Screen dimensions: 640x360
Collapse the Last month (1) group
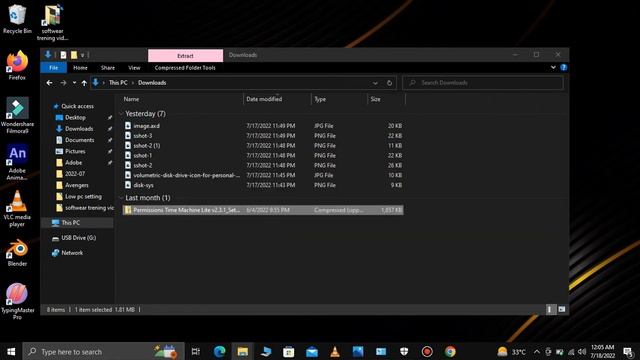tap(121, 198)
